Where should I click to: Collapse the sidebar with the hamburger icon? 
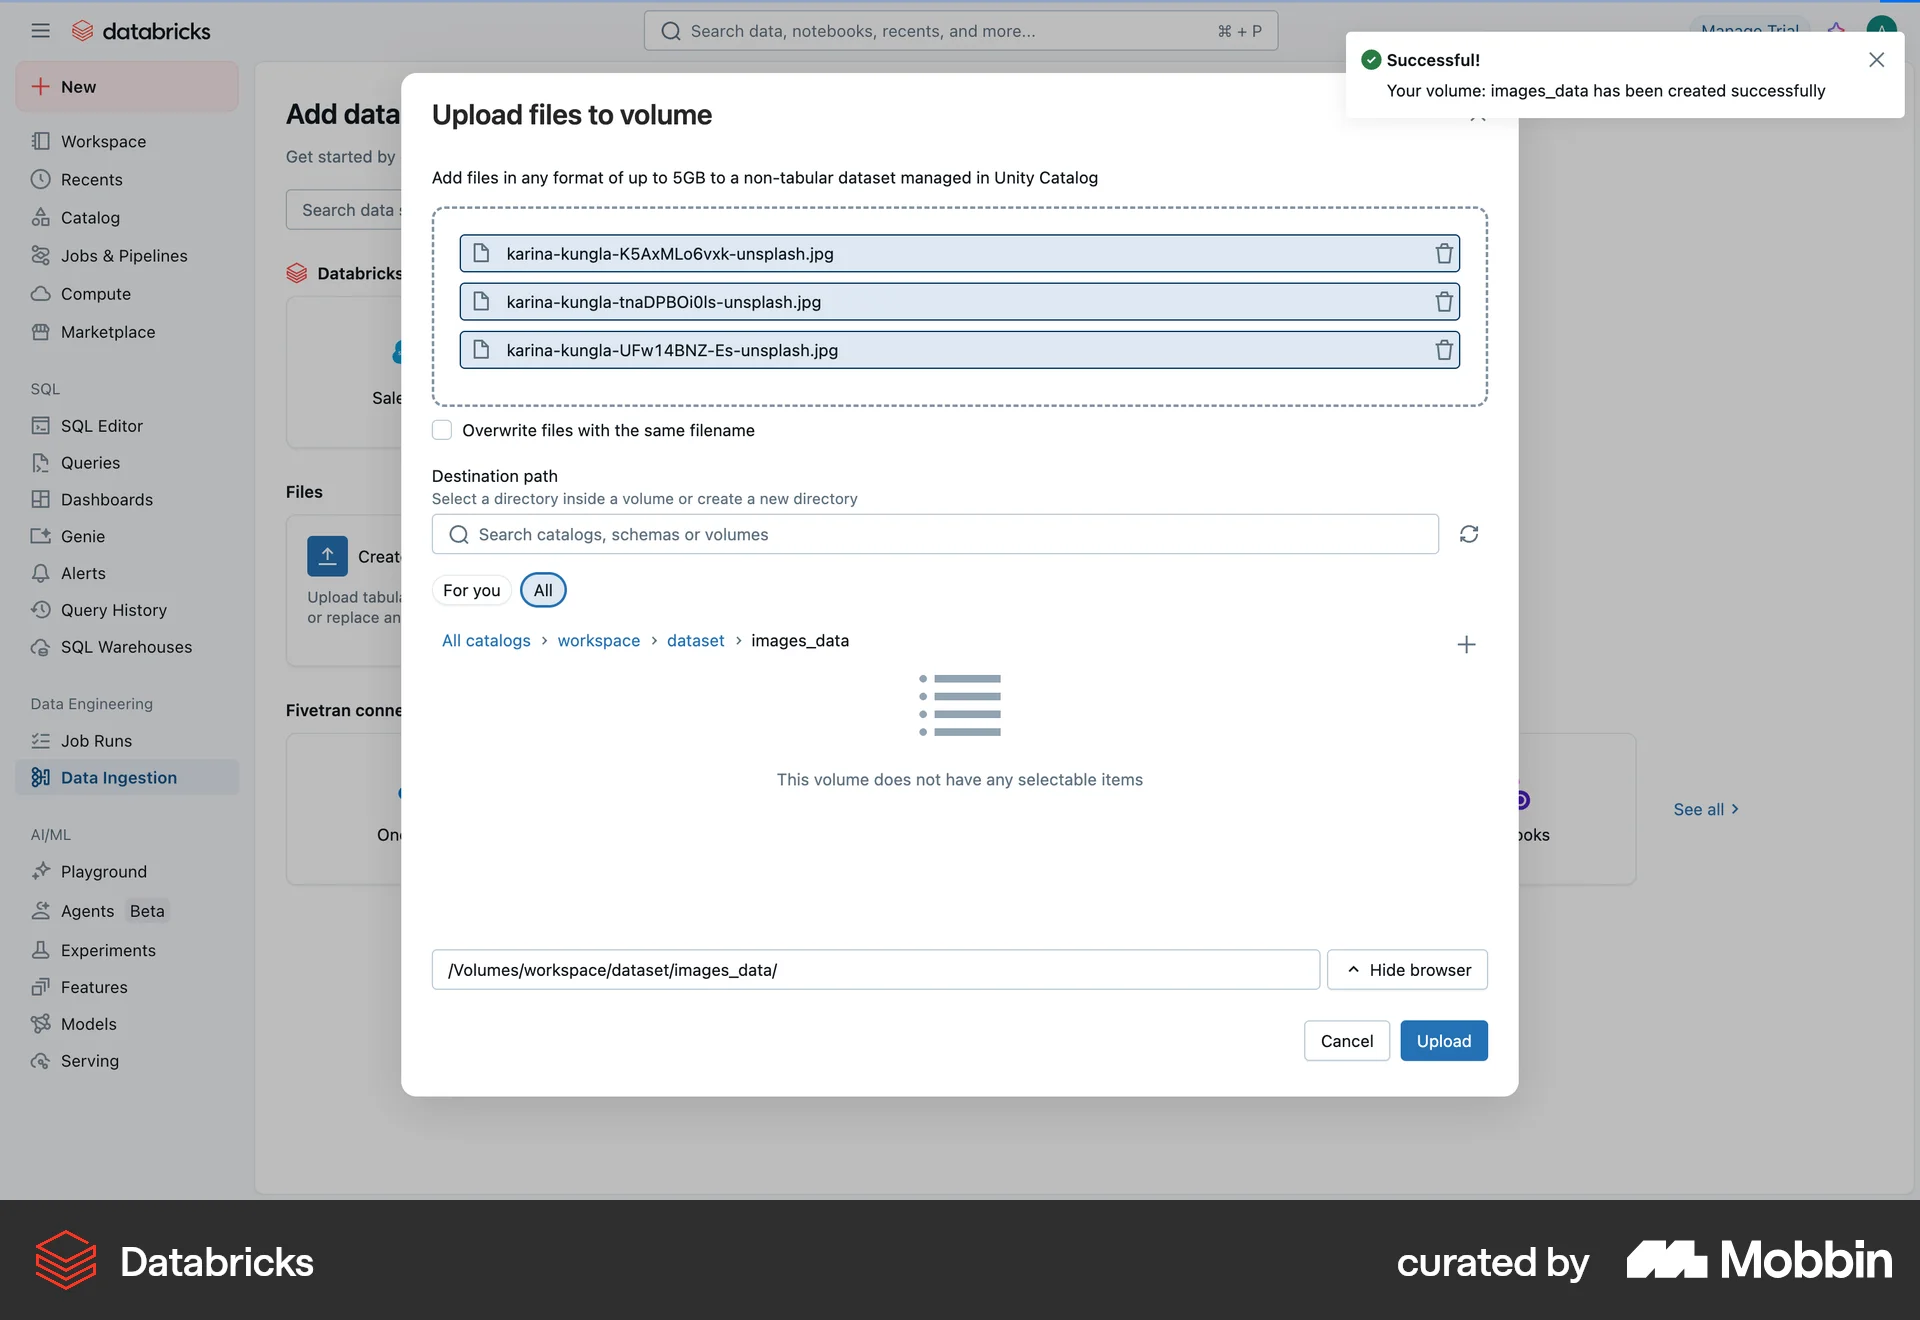coord(40,30)
